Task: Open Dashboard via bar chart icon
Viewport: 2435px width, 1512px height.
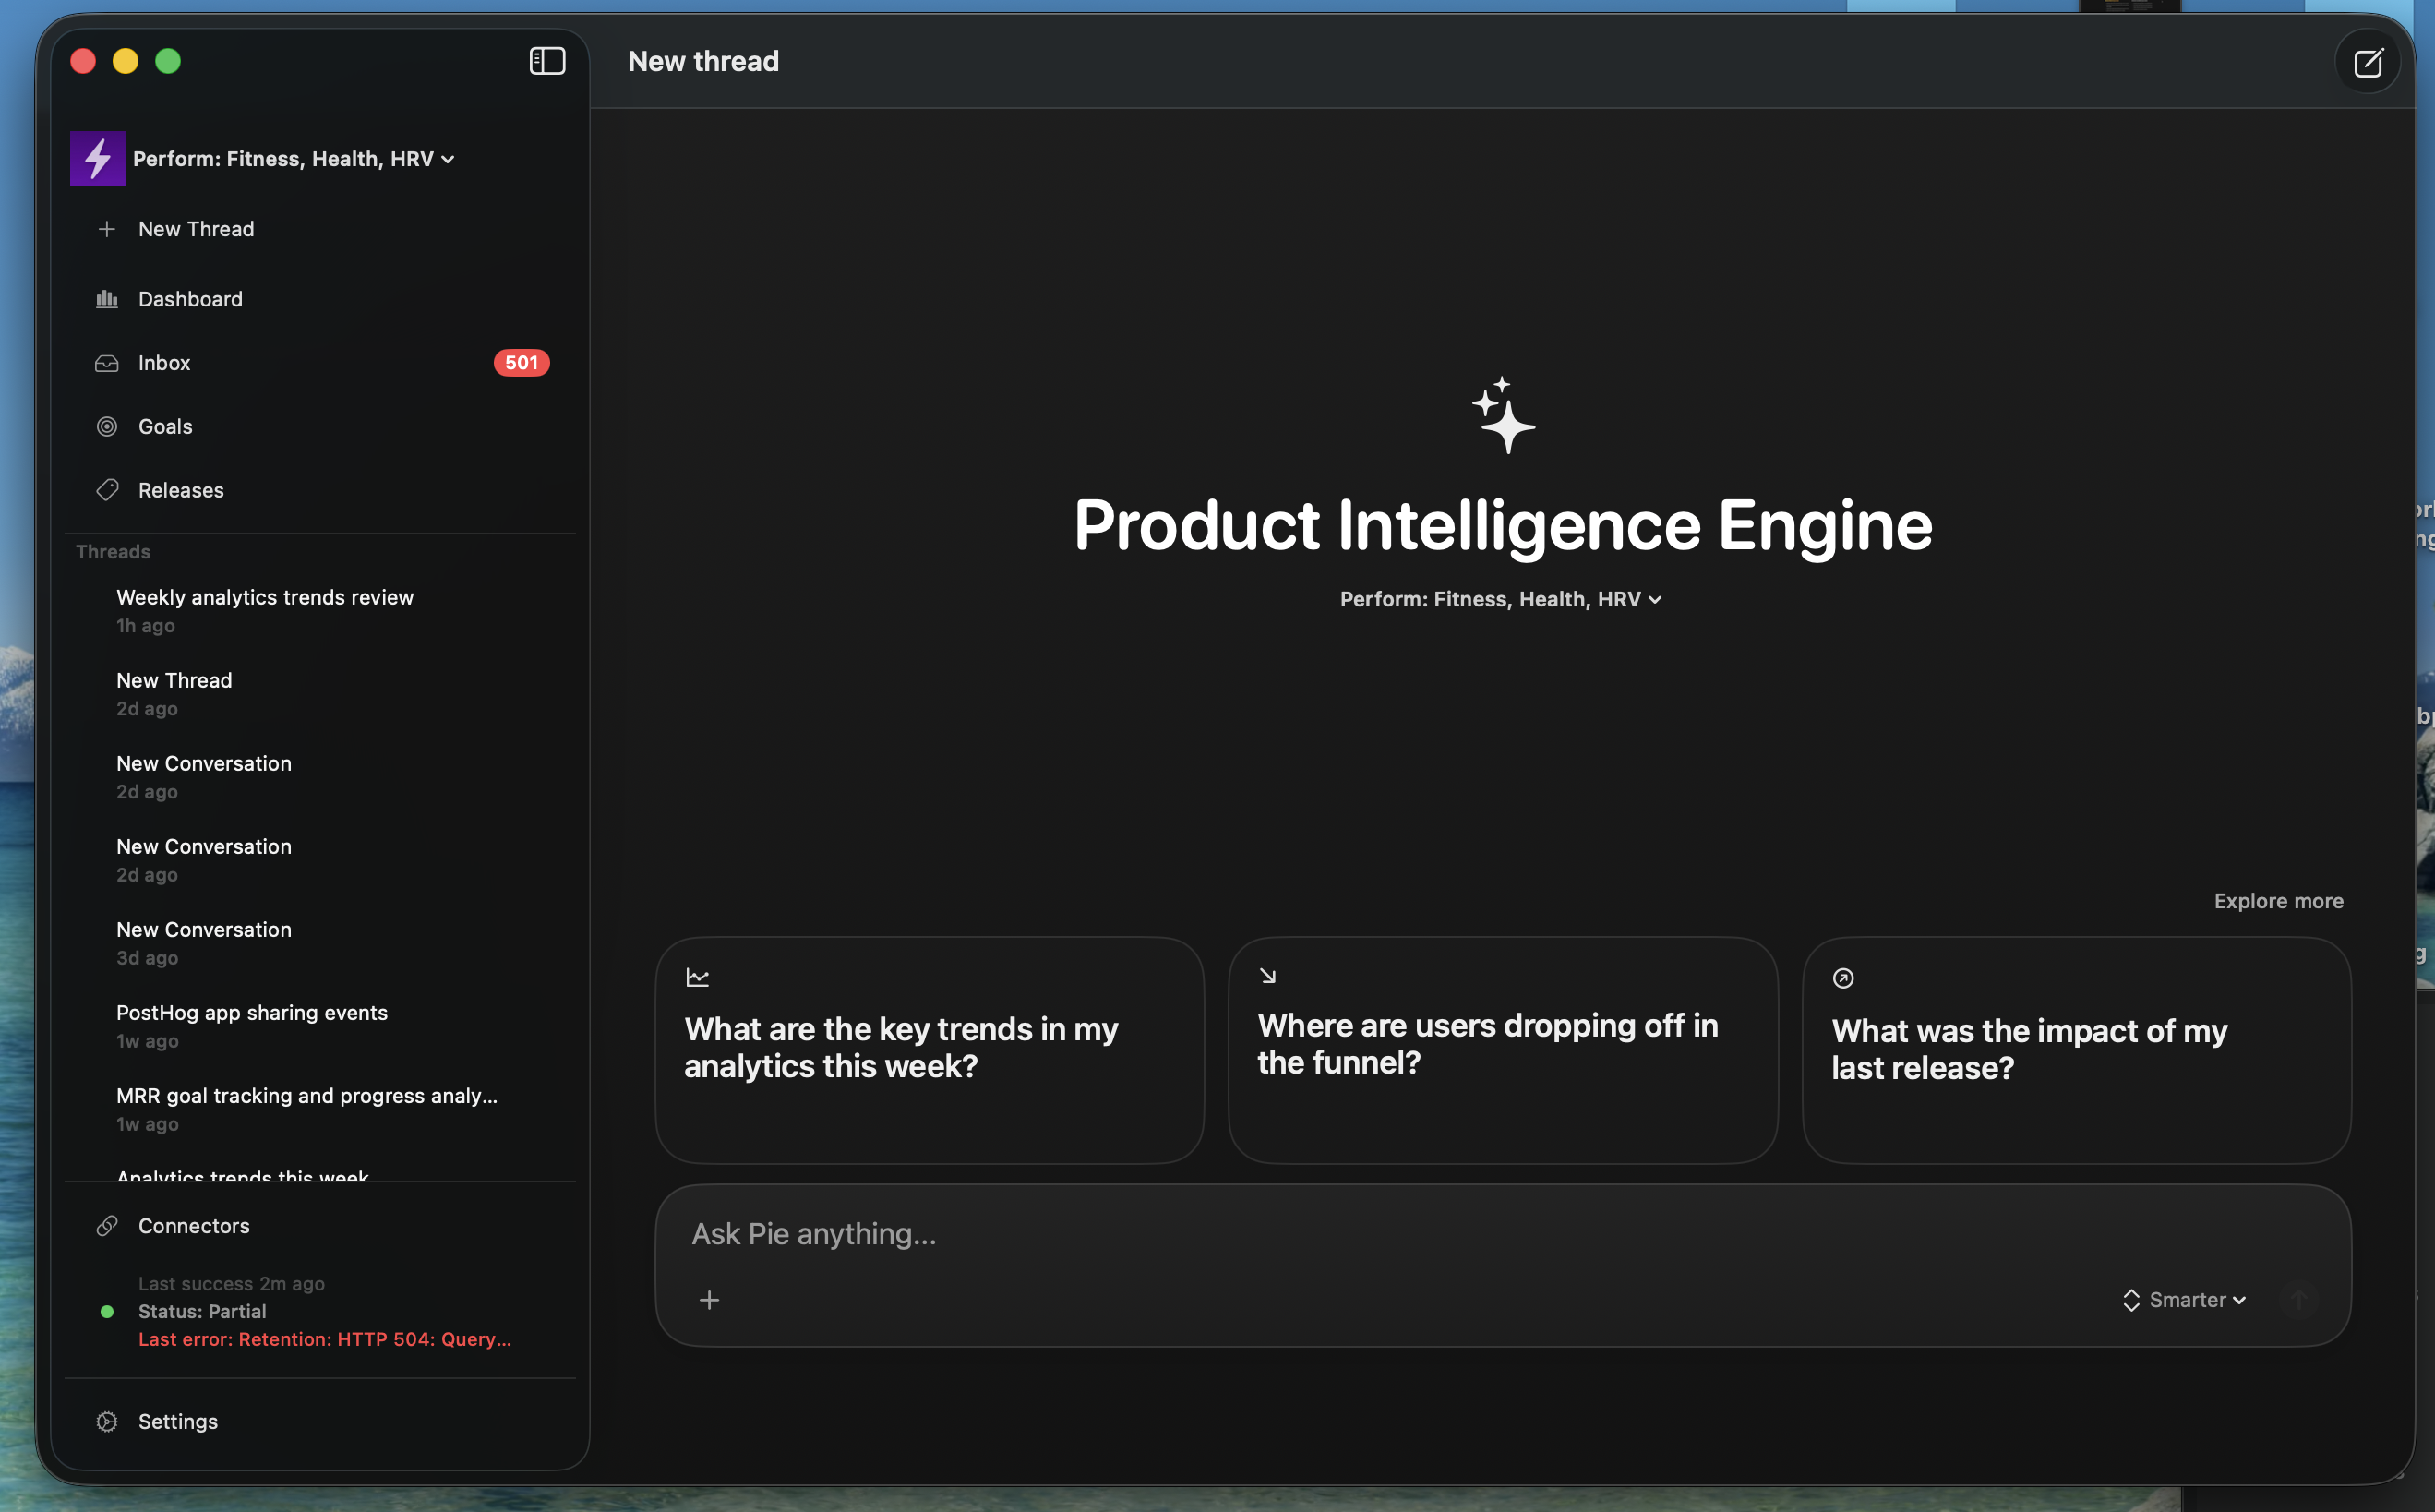Action: click(107, 299)
